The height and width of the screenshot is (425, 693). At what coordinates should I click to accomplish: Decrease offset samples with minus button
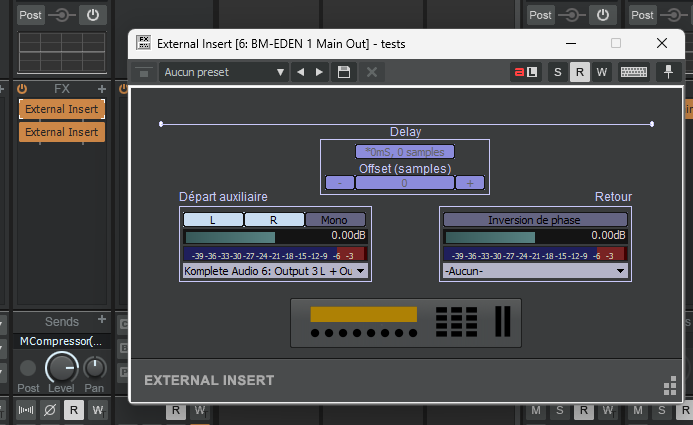pos(340,183)
